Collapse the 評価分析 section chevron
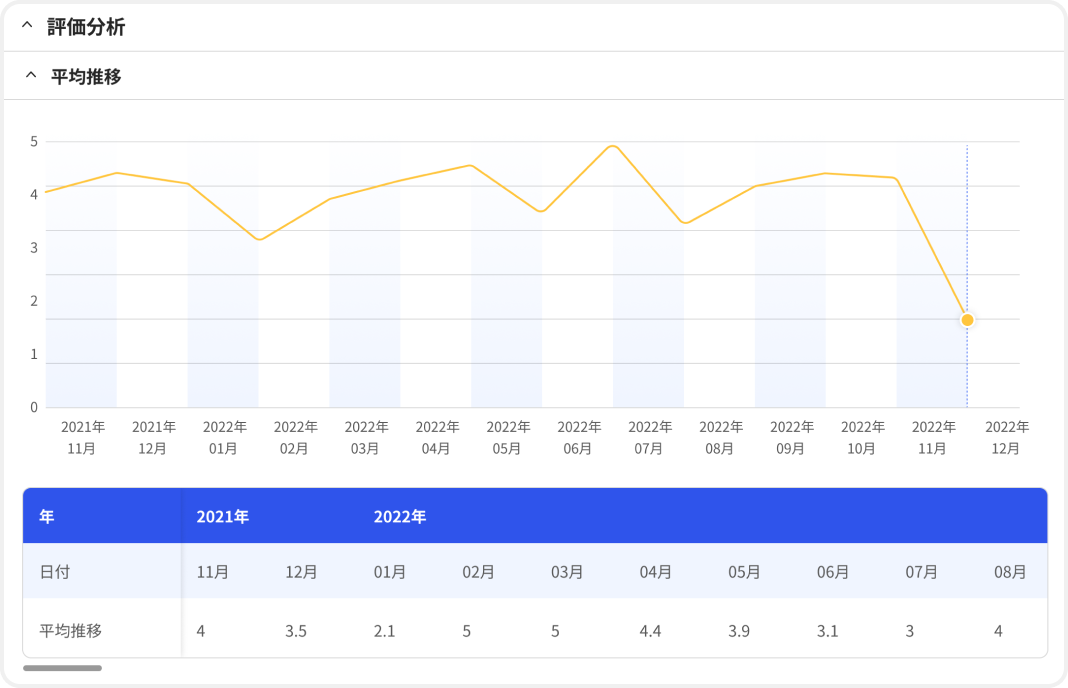Screen dimensions: 1068x688 click(27, 27)
